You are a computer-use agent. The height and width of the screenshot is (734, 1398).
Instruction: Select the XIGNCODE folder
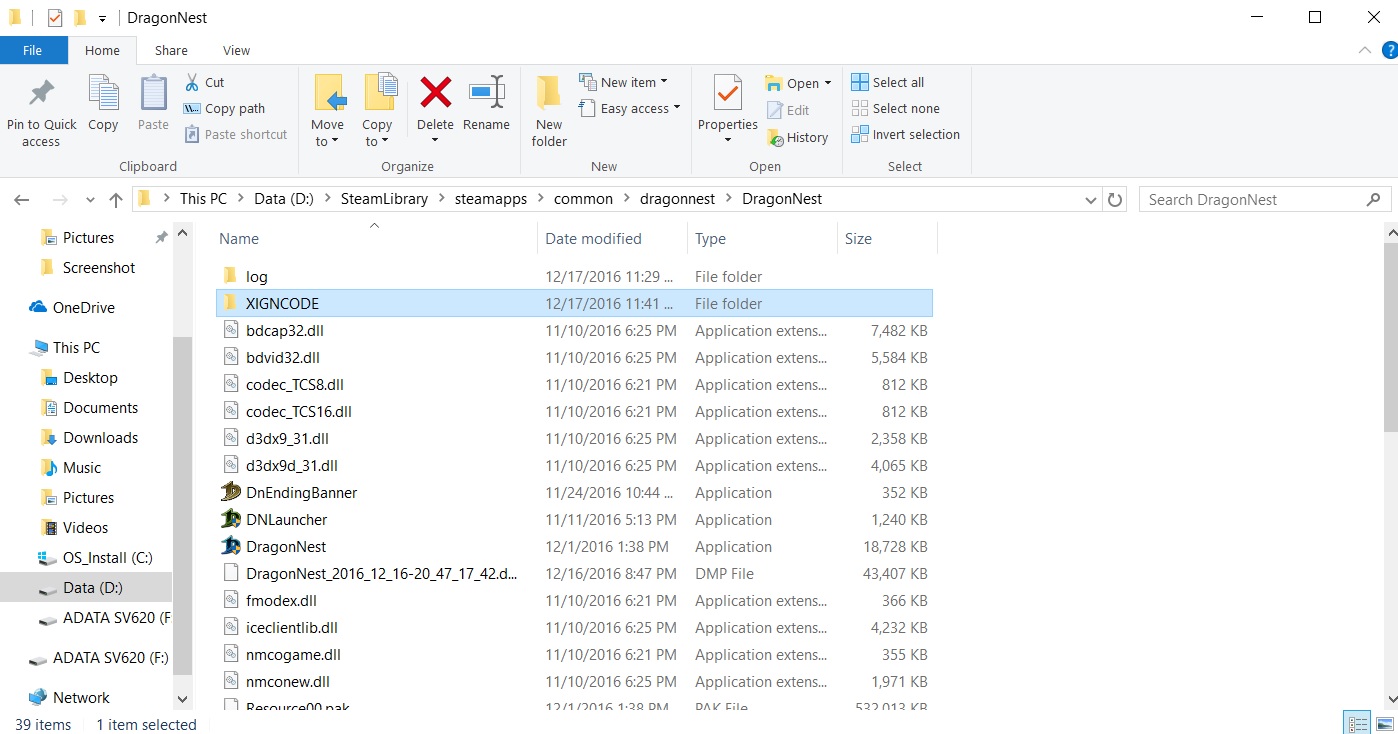point(574,303)
